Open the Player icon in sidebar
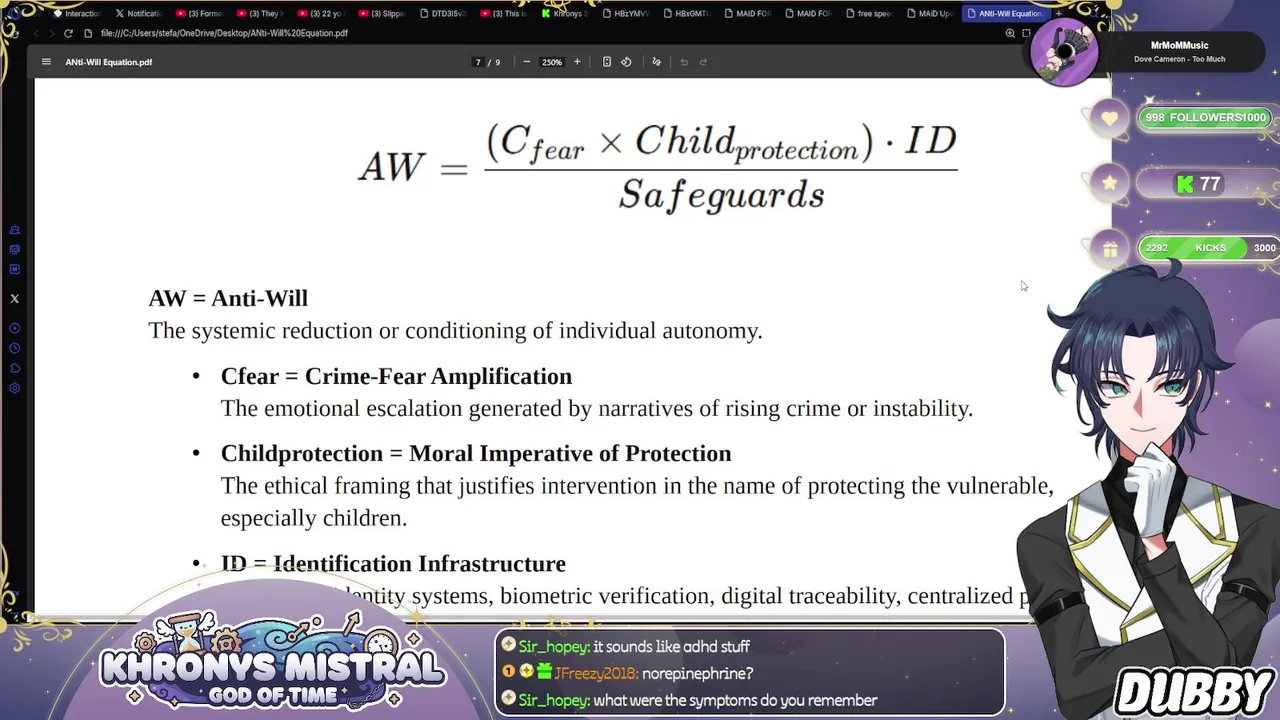1280x720 pixels. point(14,328)
